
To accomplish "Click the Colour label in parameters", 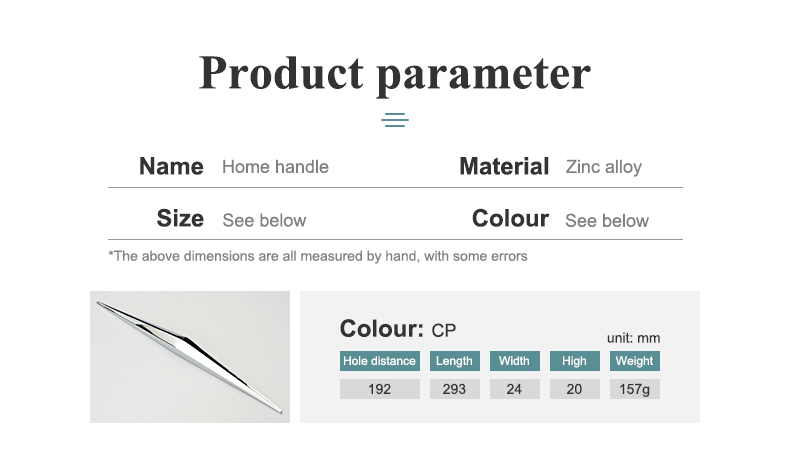I will [x=510, y=219].
